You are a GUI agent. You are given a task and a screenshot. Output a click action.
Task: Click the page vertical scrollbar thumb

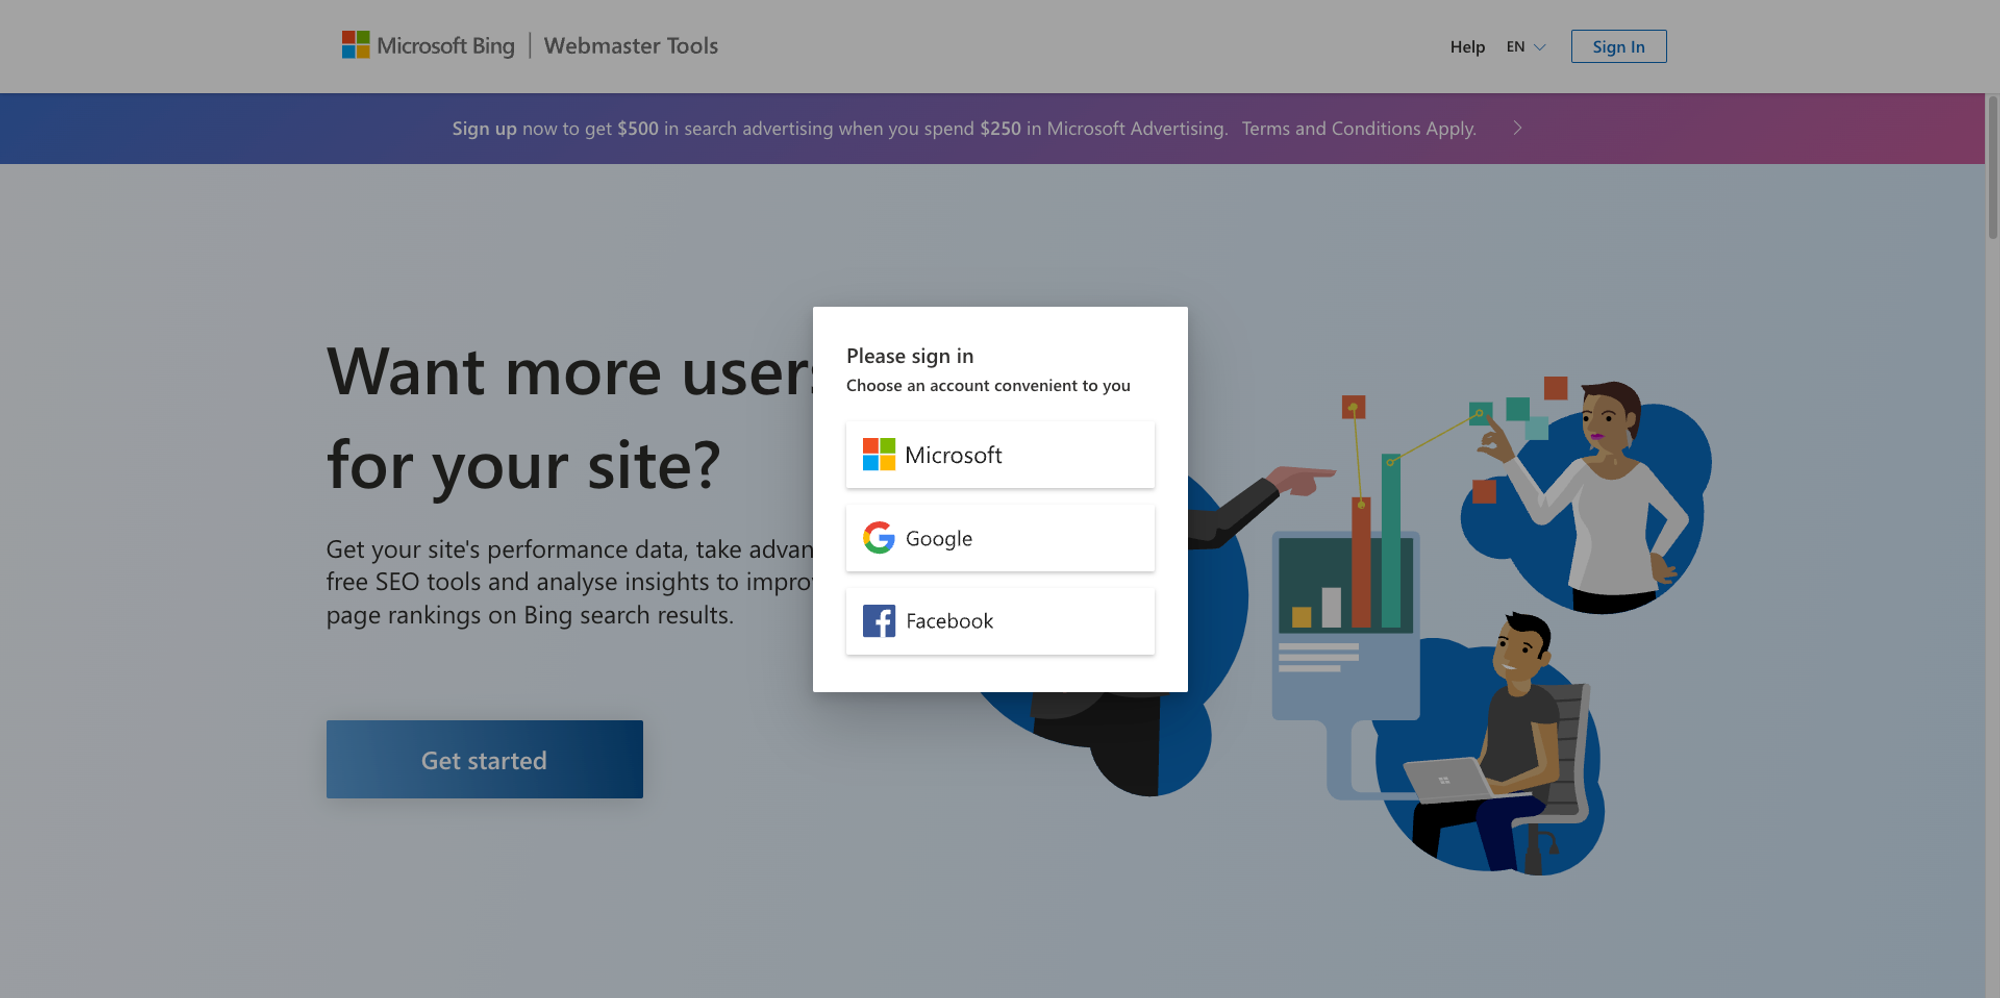click(x=1992, y=167)
